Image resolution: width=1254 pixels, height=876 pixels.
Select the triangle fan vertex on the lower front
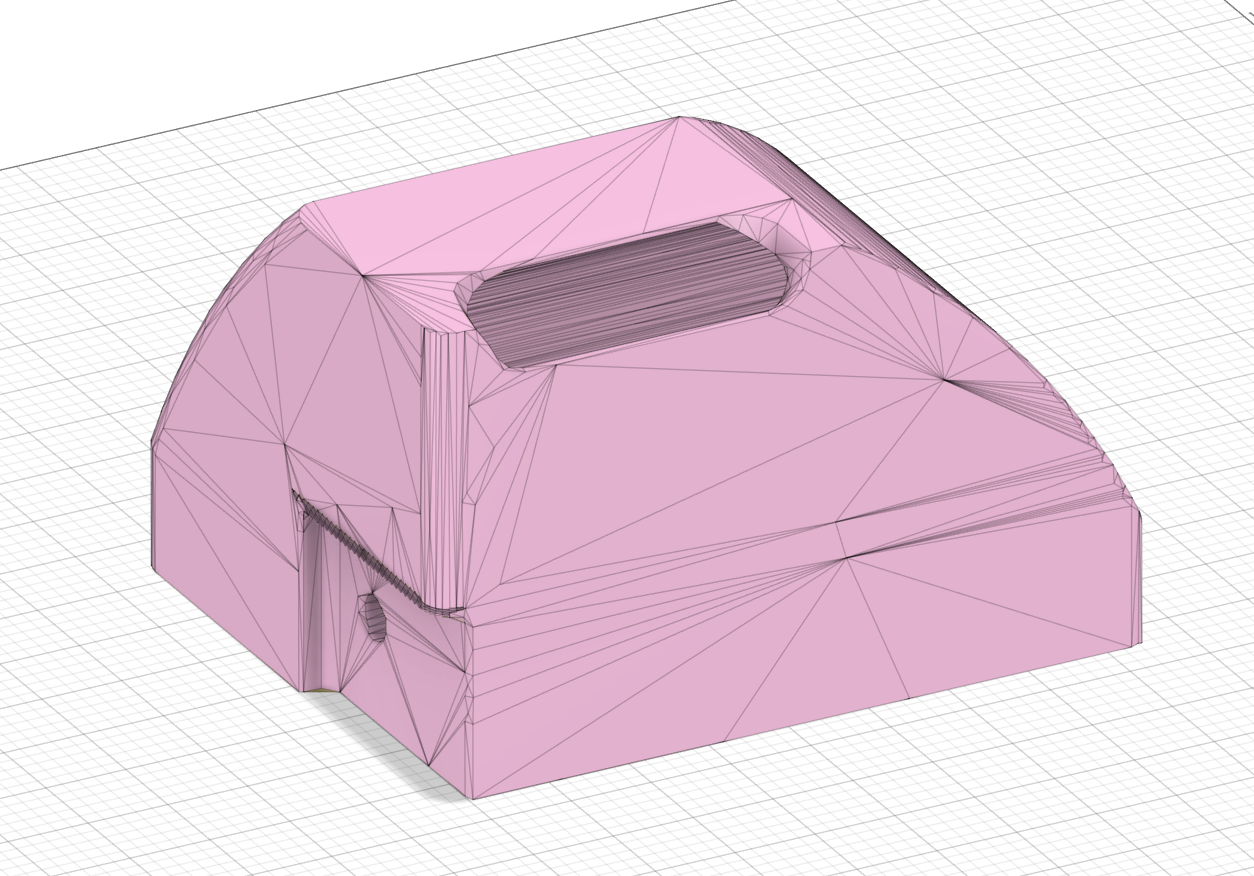[847, 558]
